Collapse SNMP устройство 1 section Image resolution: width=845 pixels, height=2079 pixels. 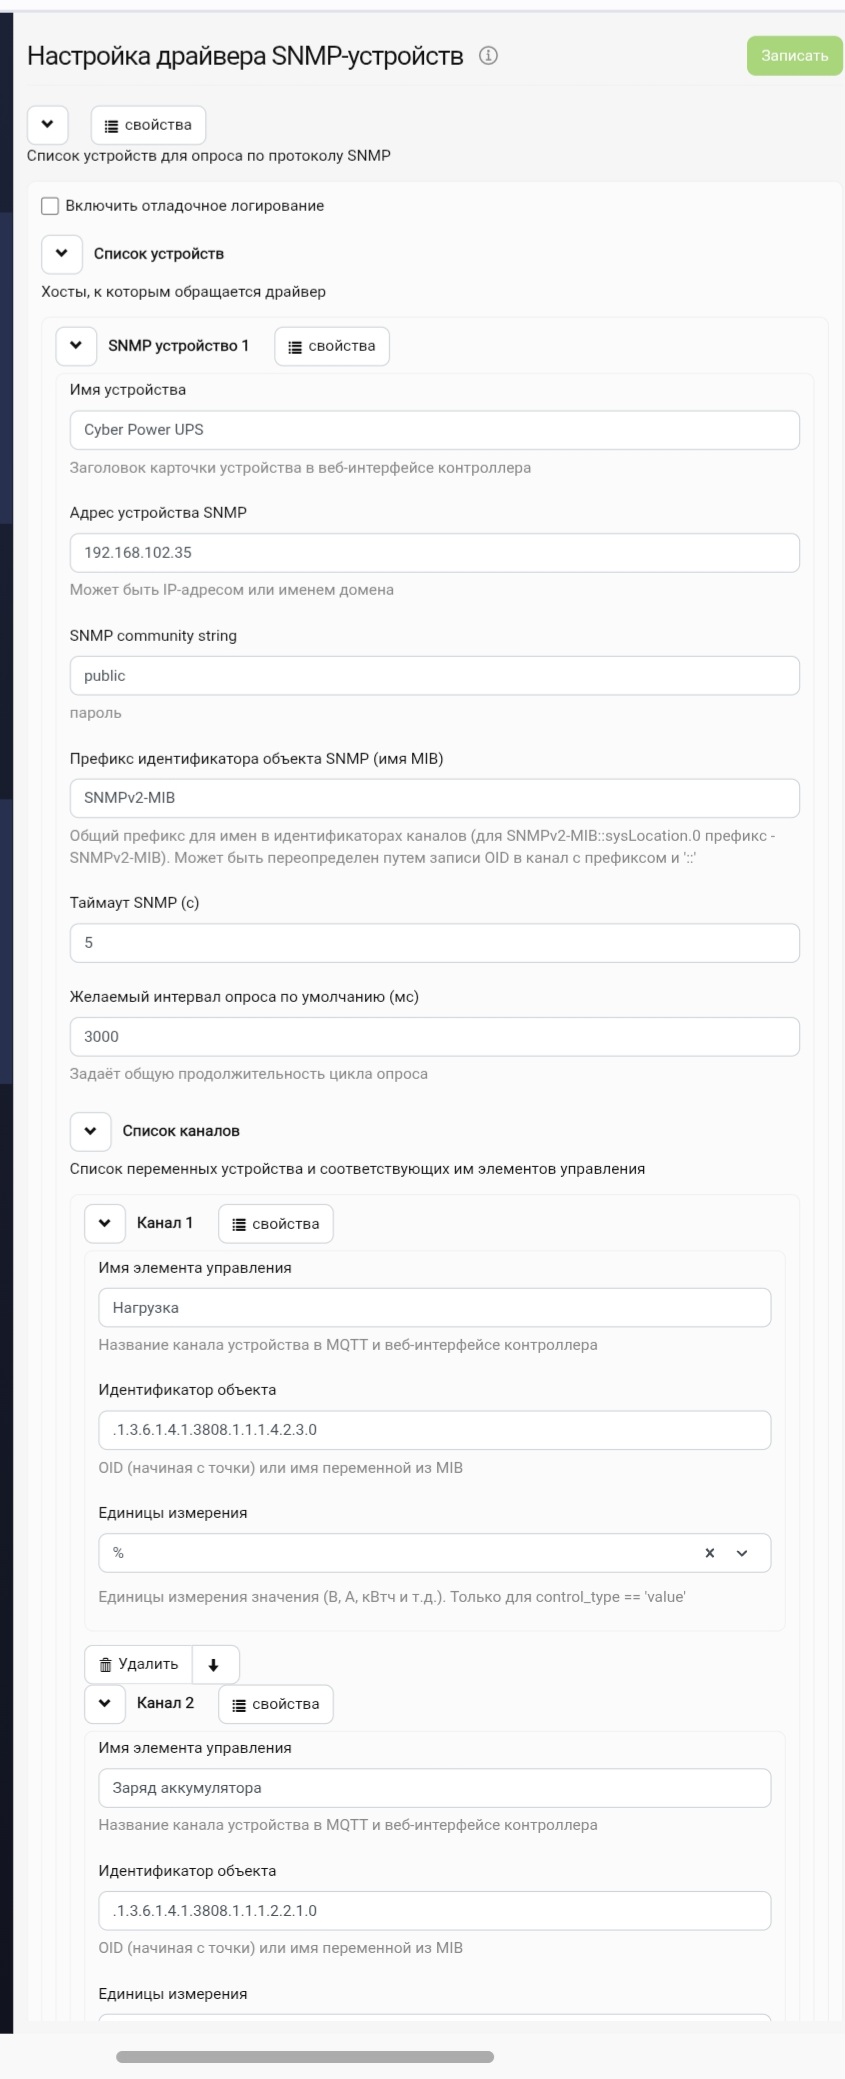click(x=76, y=346)
